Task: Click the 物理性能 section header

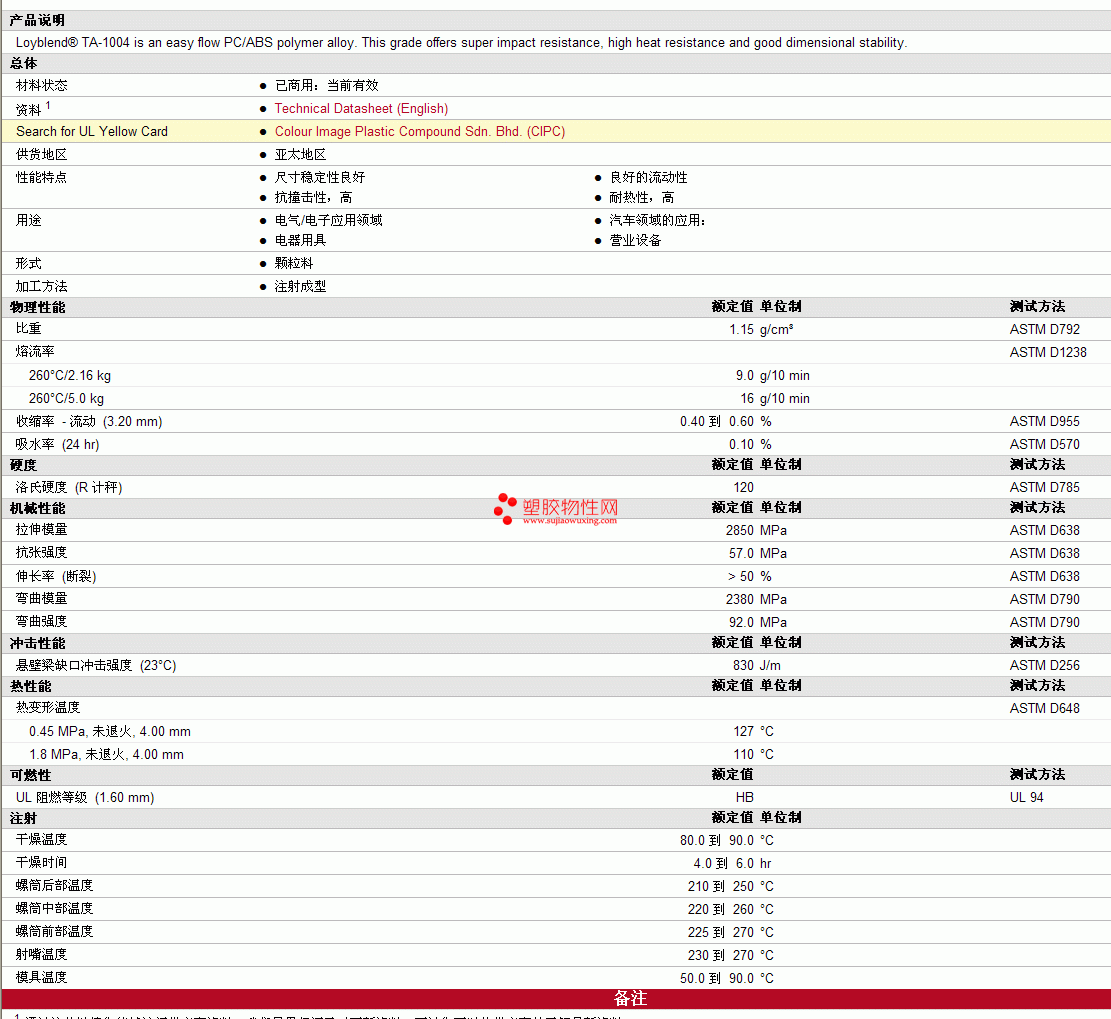Action: (38, 308)
